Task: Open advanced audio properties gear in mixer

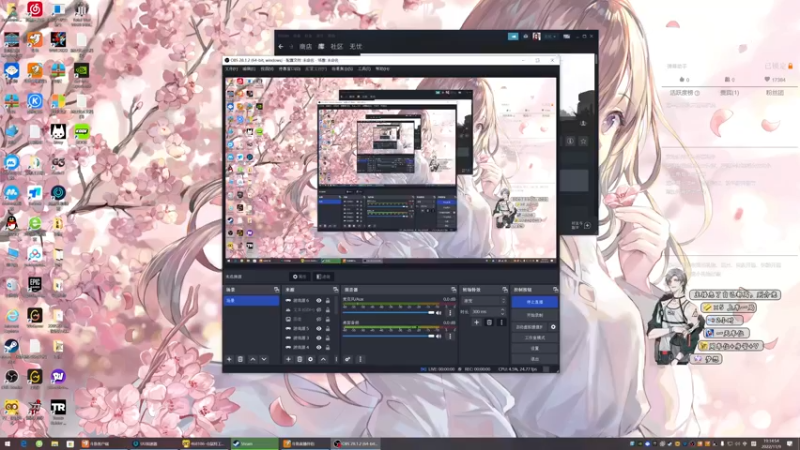Action: point(347,359)
